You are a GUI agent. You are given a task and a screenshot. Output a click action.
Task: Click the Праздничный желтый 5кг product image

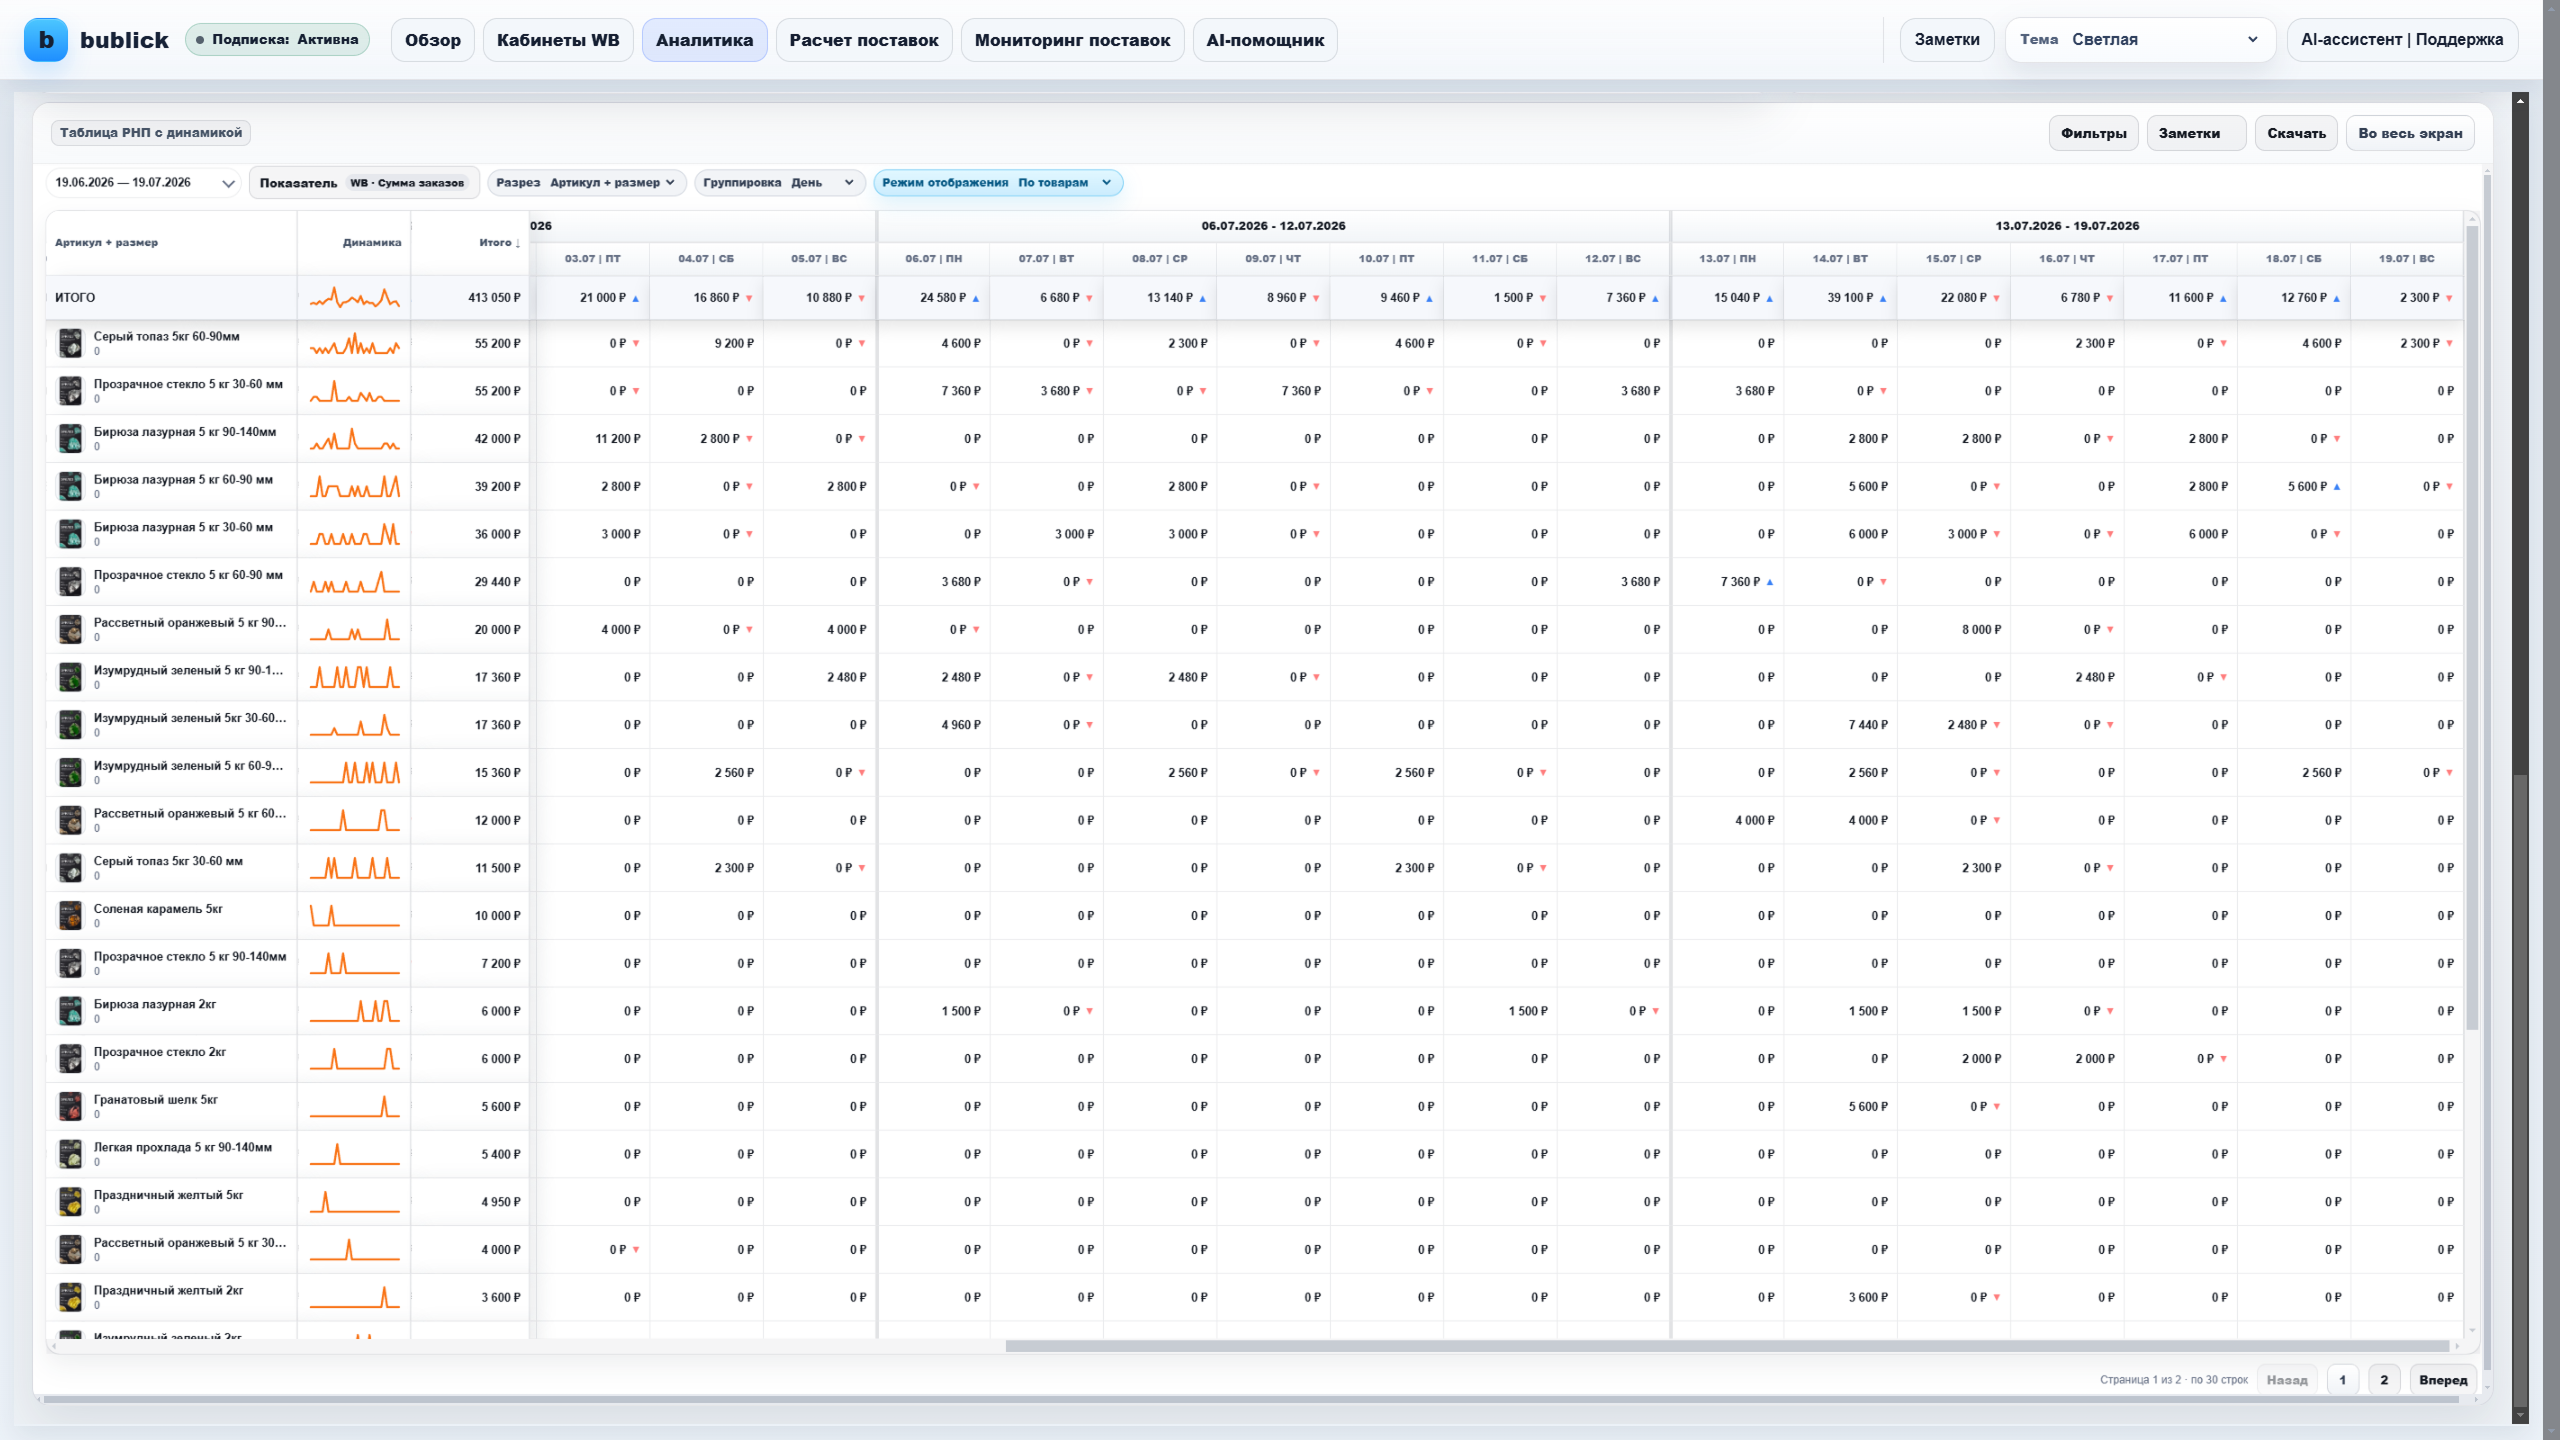point(70,1201)
